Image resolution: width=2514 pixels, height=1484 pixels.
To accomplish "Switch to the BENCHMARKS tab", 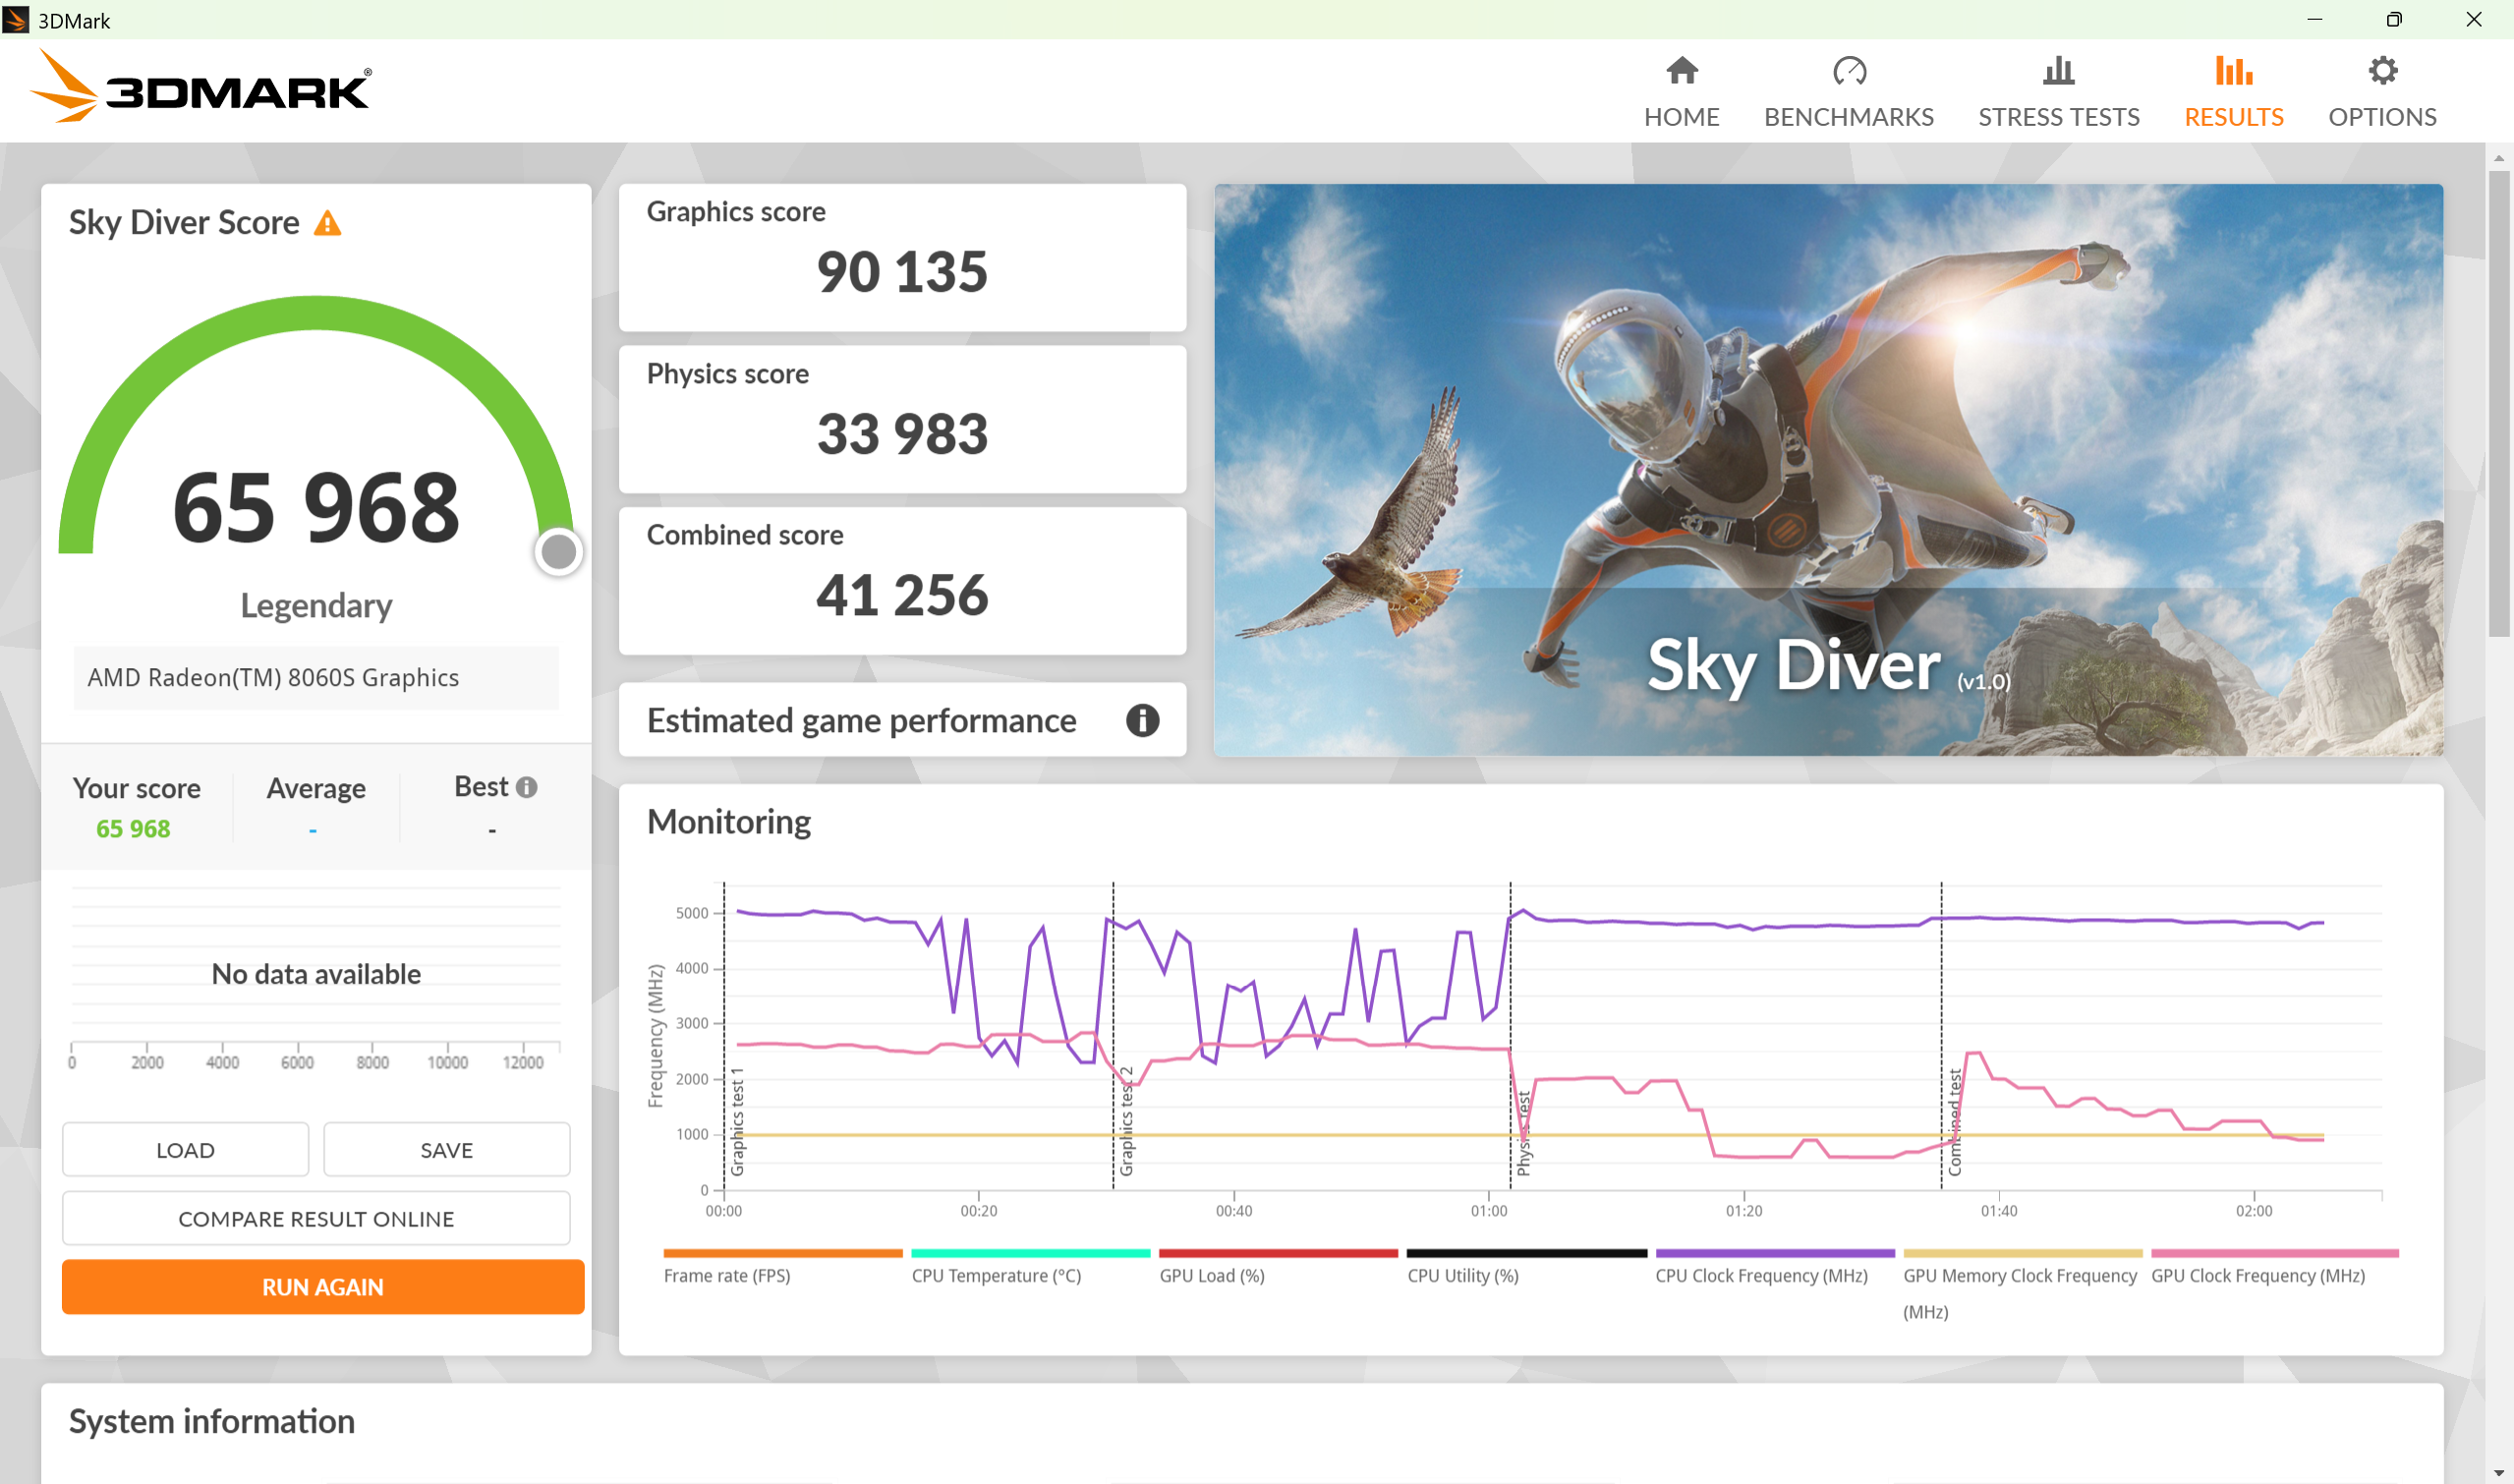I will tap(1848, 117).
